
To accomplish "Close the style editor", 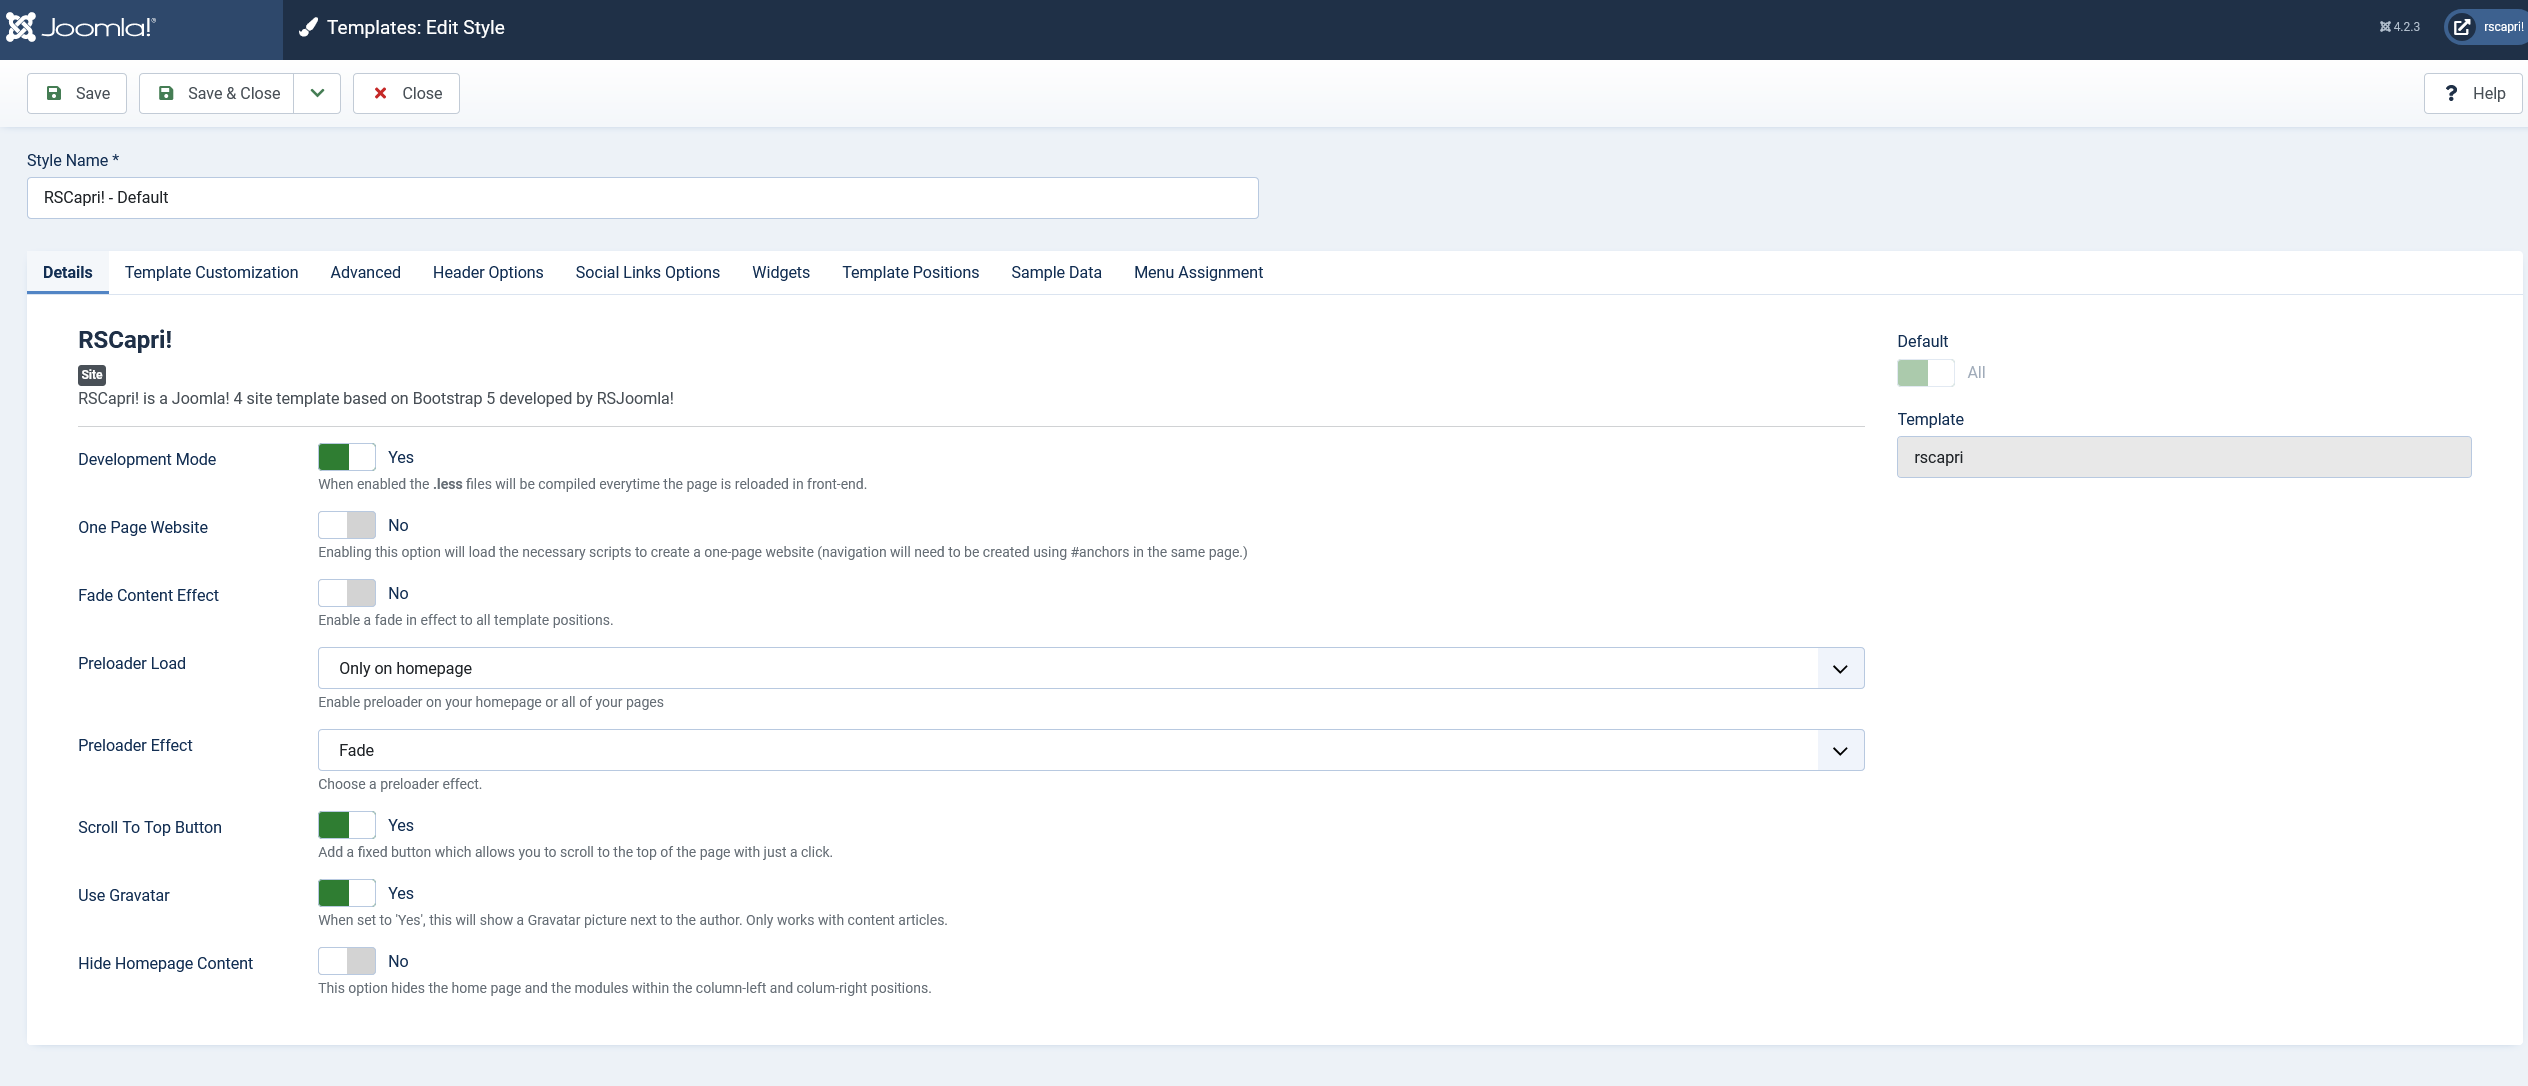I will point(406,93).
